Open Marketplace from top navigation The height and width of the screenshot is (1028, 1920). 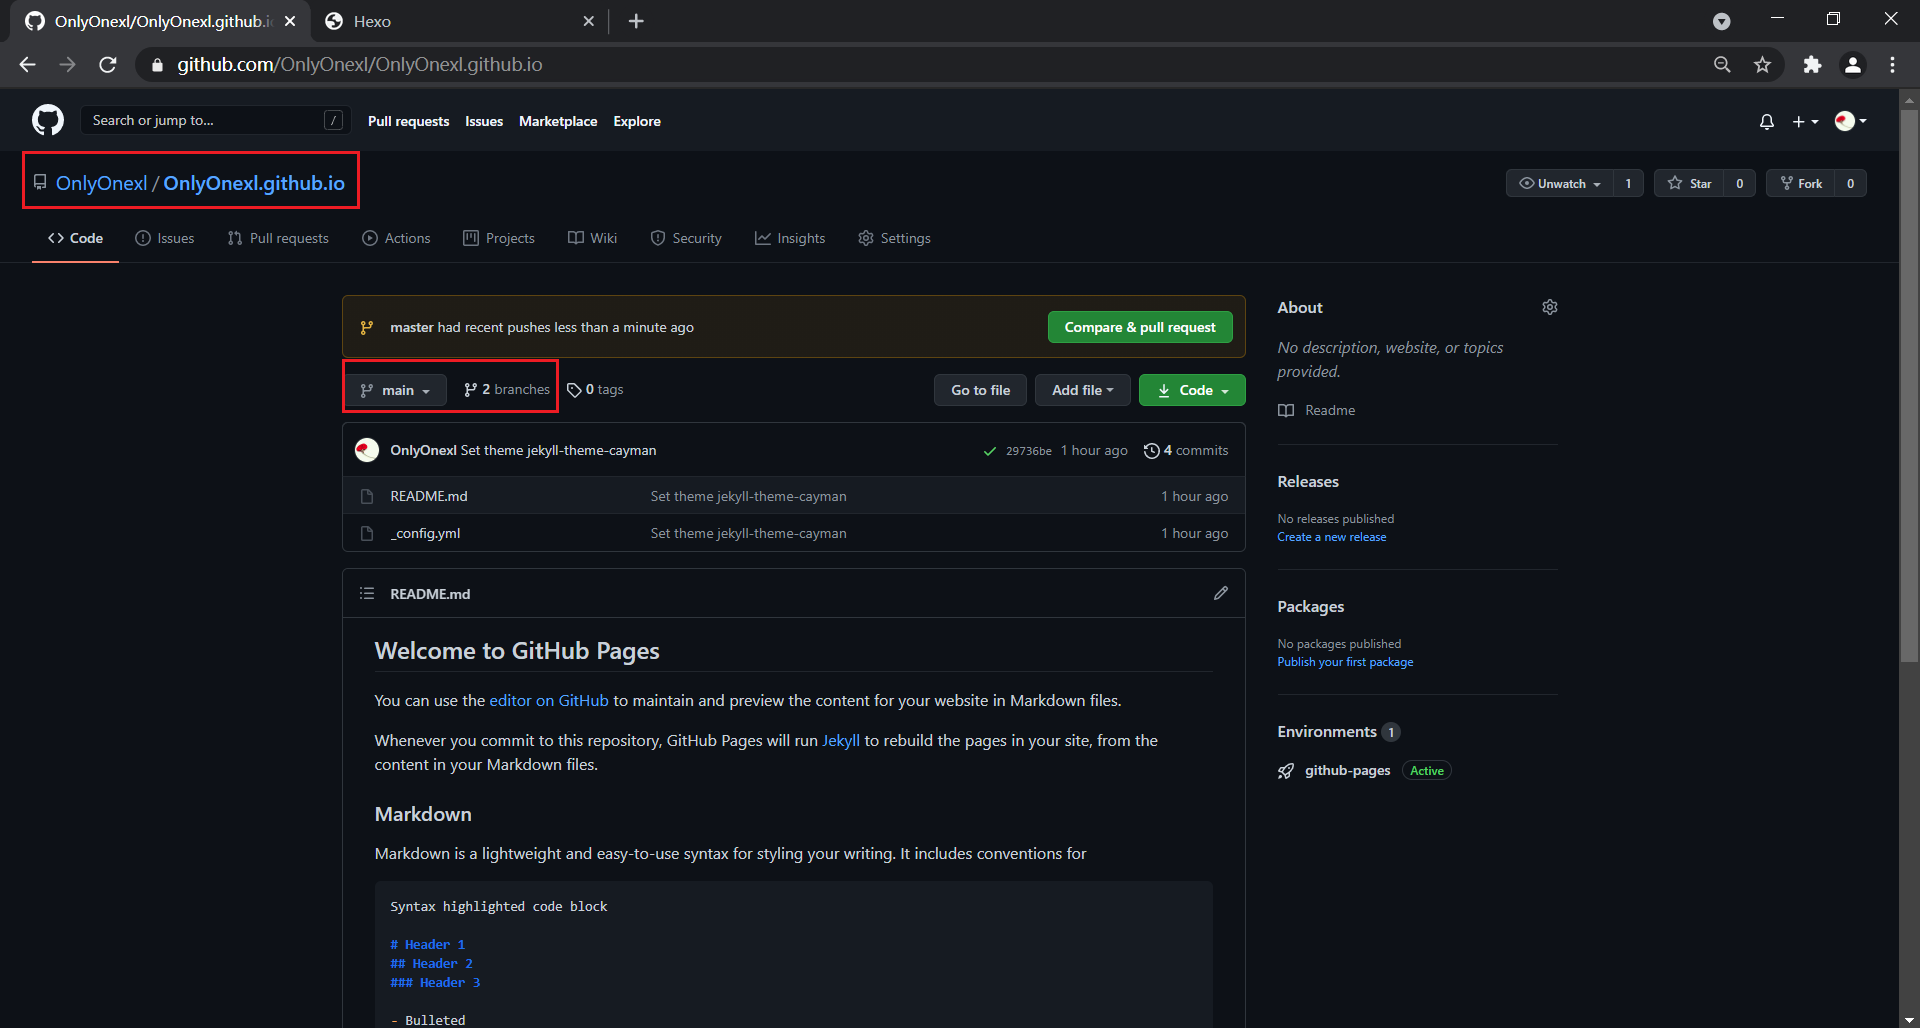tap(558, 121)
